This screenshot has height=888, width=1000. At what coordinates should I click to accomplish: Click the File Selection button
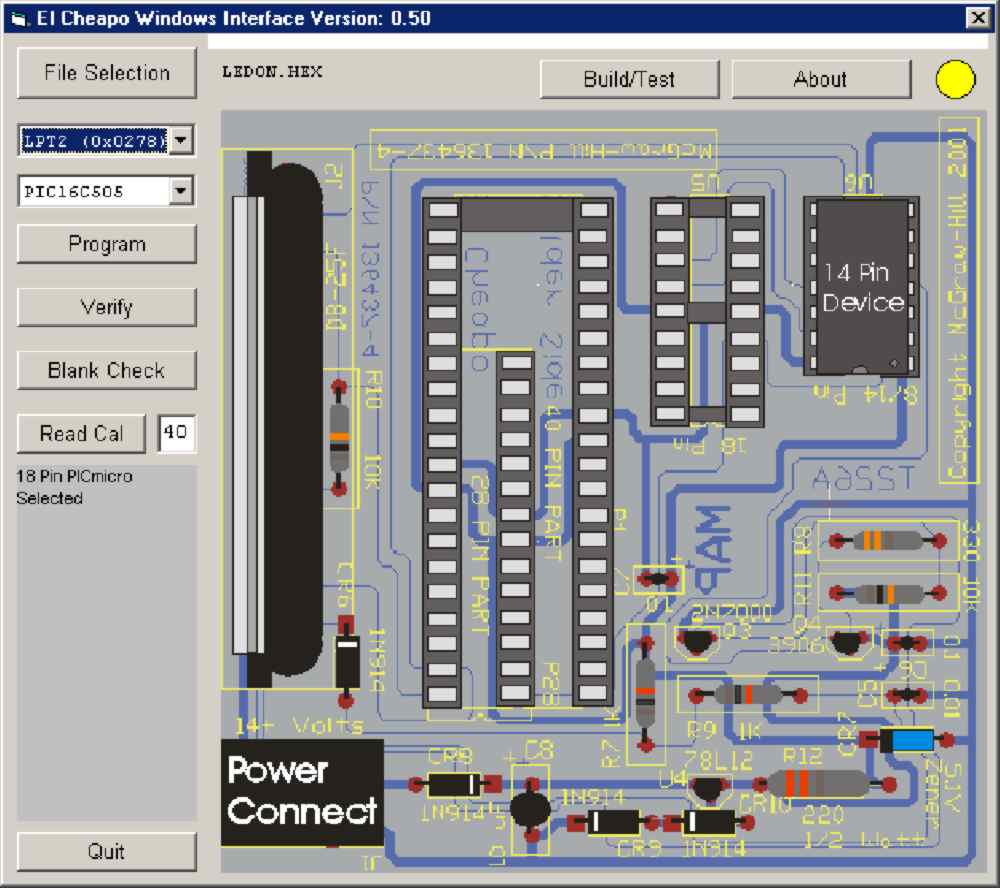click(x=107, y=73)
